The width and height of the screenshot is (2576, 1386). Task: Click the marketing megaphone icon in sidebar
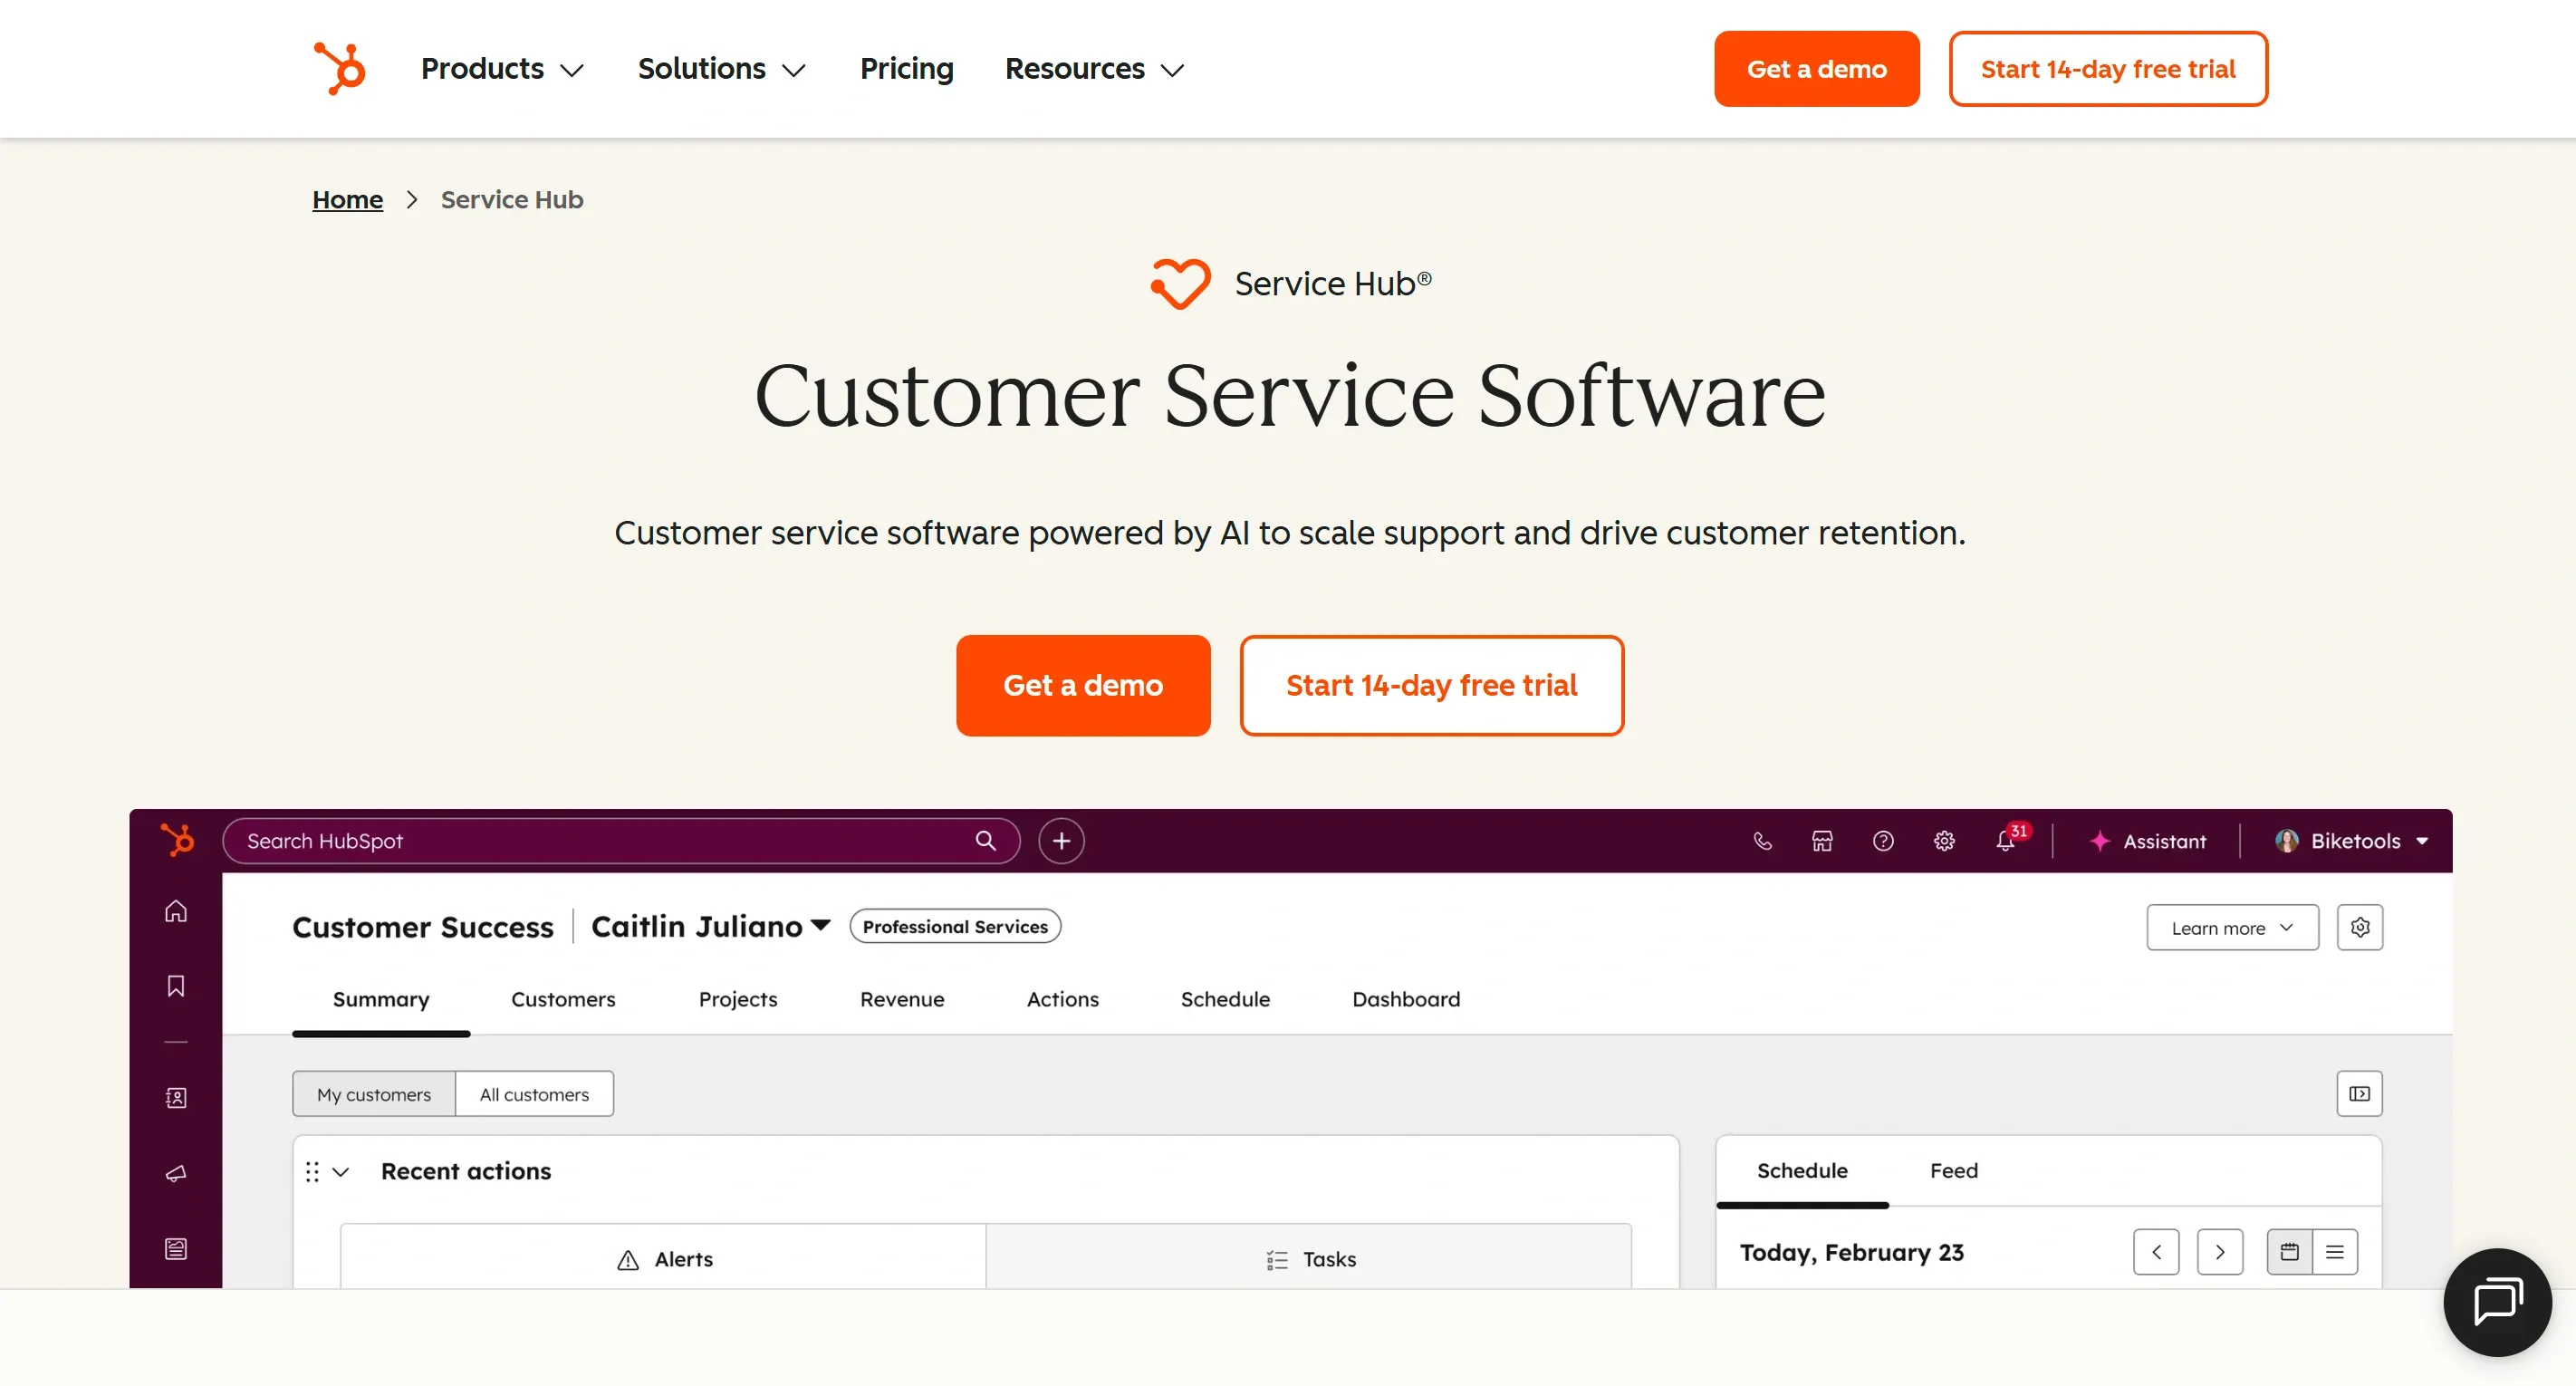[176, 1173]
